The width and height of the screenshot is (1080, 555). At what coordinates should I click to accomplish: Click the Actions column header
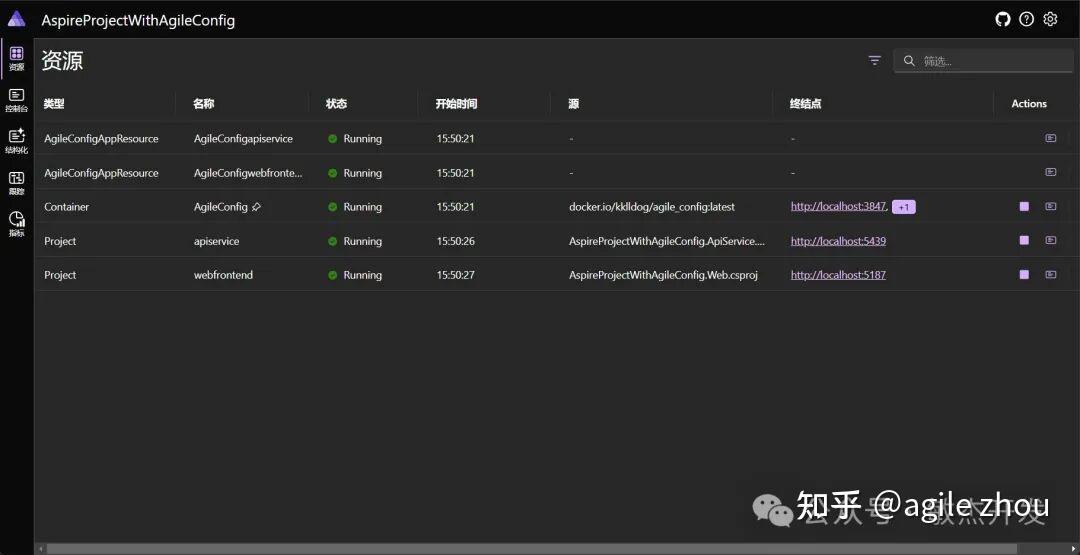point(1029,104)
